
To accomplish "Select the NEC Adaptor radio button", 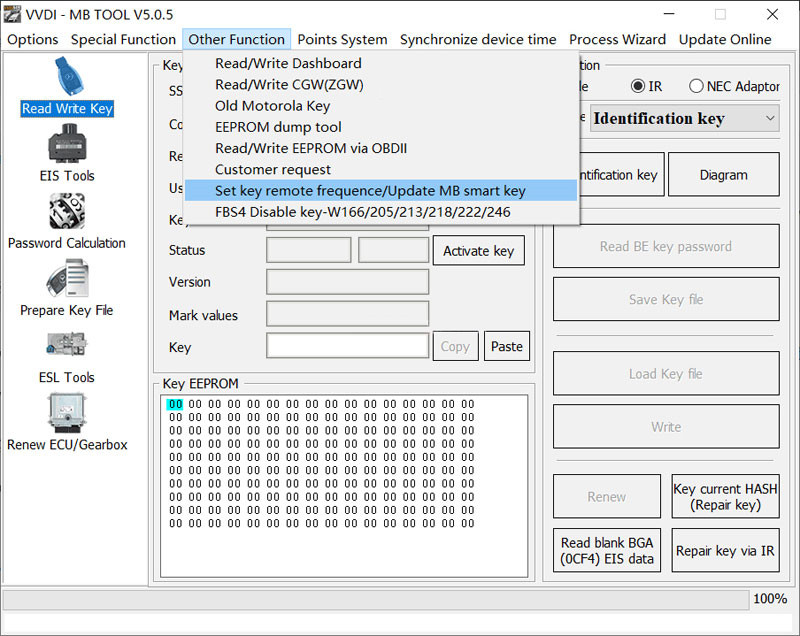I will (696, 86).
